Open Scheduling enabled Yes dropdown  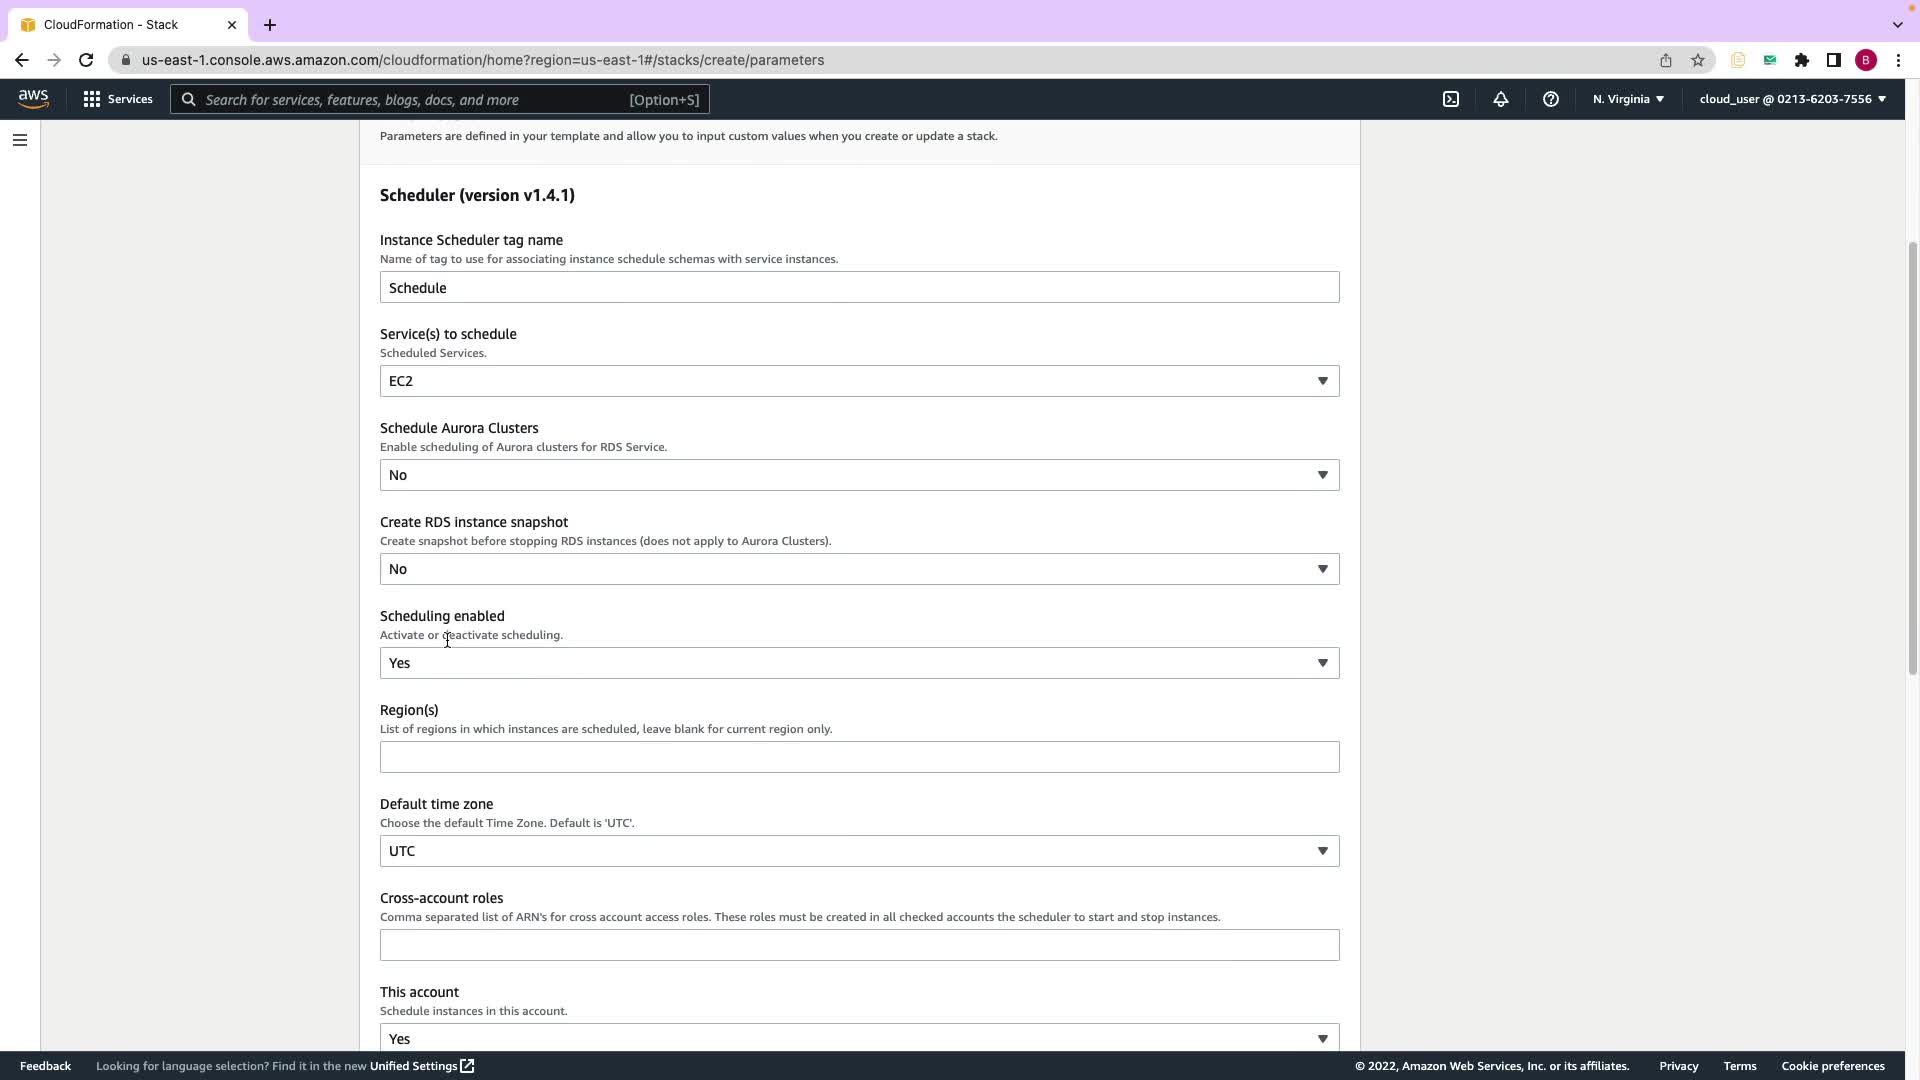[x=859, y=663]
